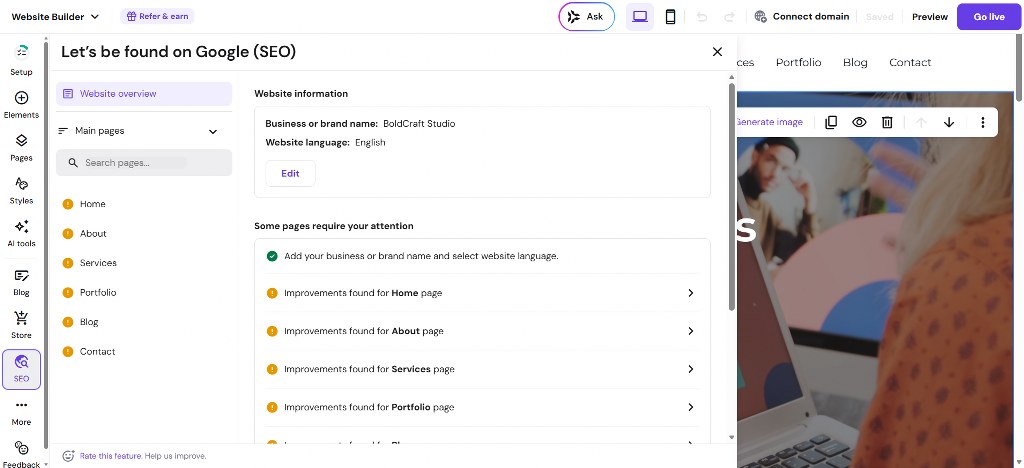Click Rate this feature link
1024x468 pixels.
pyautogui.click(x=110, y=456)
